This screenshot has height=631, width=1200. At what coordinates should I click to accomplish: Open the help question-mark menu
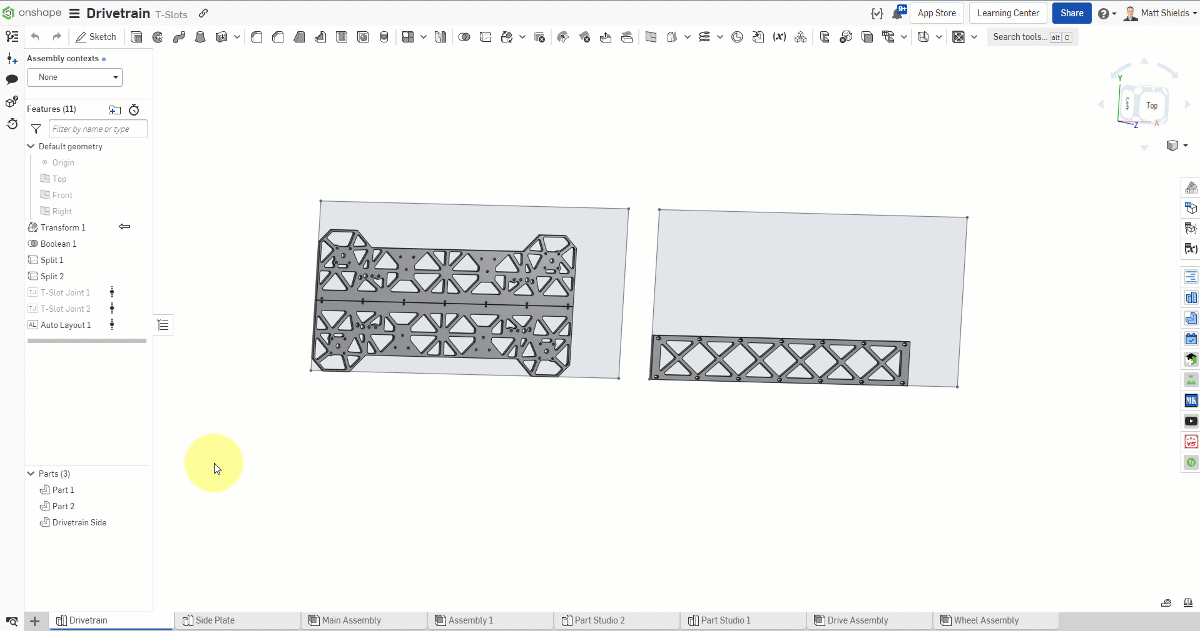(x=1104, y=12)
